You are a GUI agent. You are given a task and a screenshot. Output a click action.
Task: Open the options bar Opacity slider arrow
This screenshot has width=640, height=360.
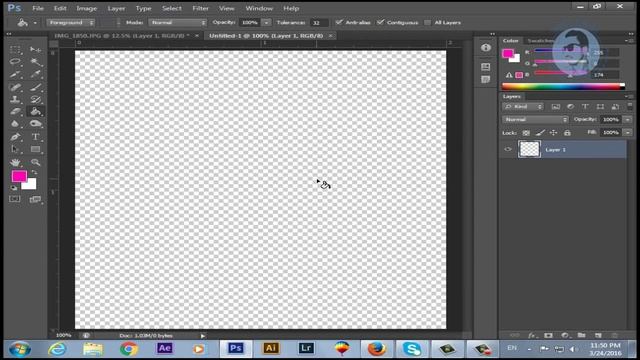point(266,22)
